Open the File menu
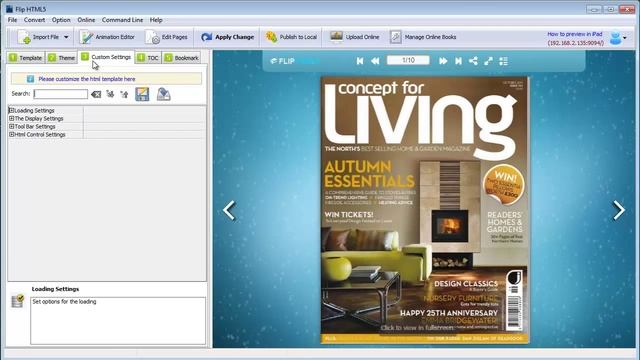Viewport: 640px width, 360px height. point(13,20)
